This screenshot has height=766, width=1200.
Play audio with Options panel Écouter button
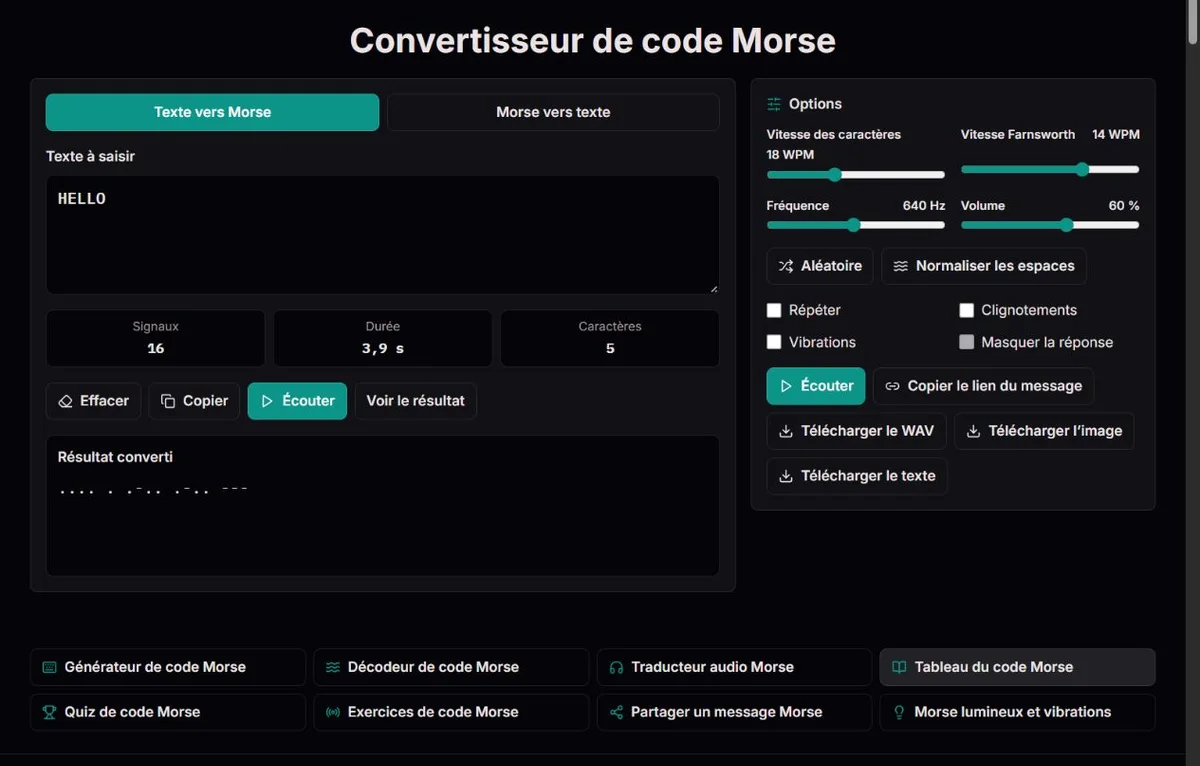[816, 386]
